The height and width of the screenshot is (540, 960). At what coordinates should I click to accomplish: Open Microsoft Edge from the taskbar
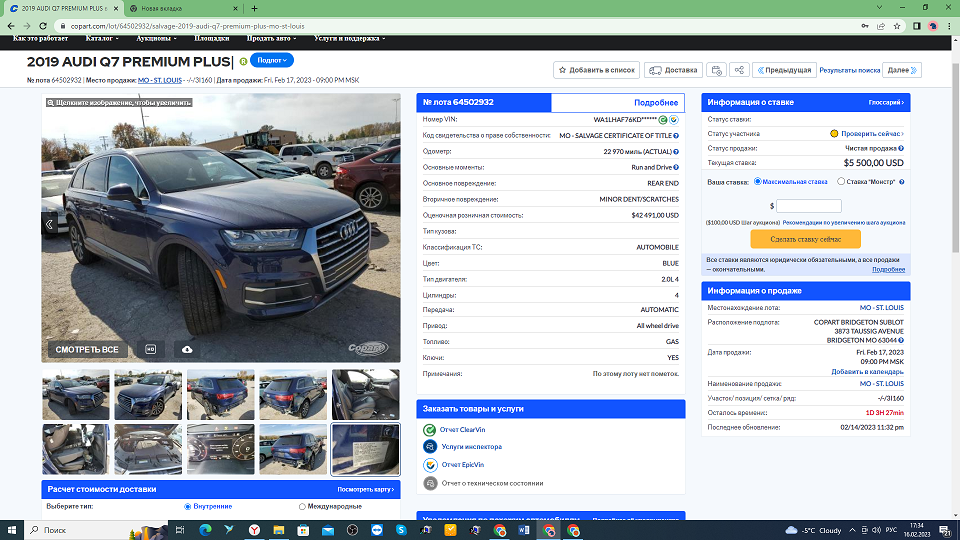205,530
